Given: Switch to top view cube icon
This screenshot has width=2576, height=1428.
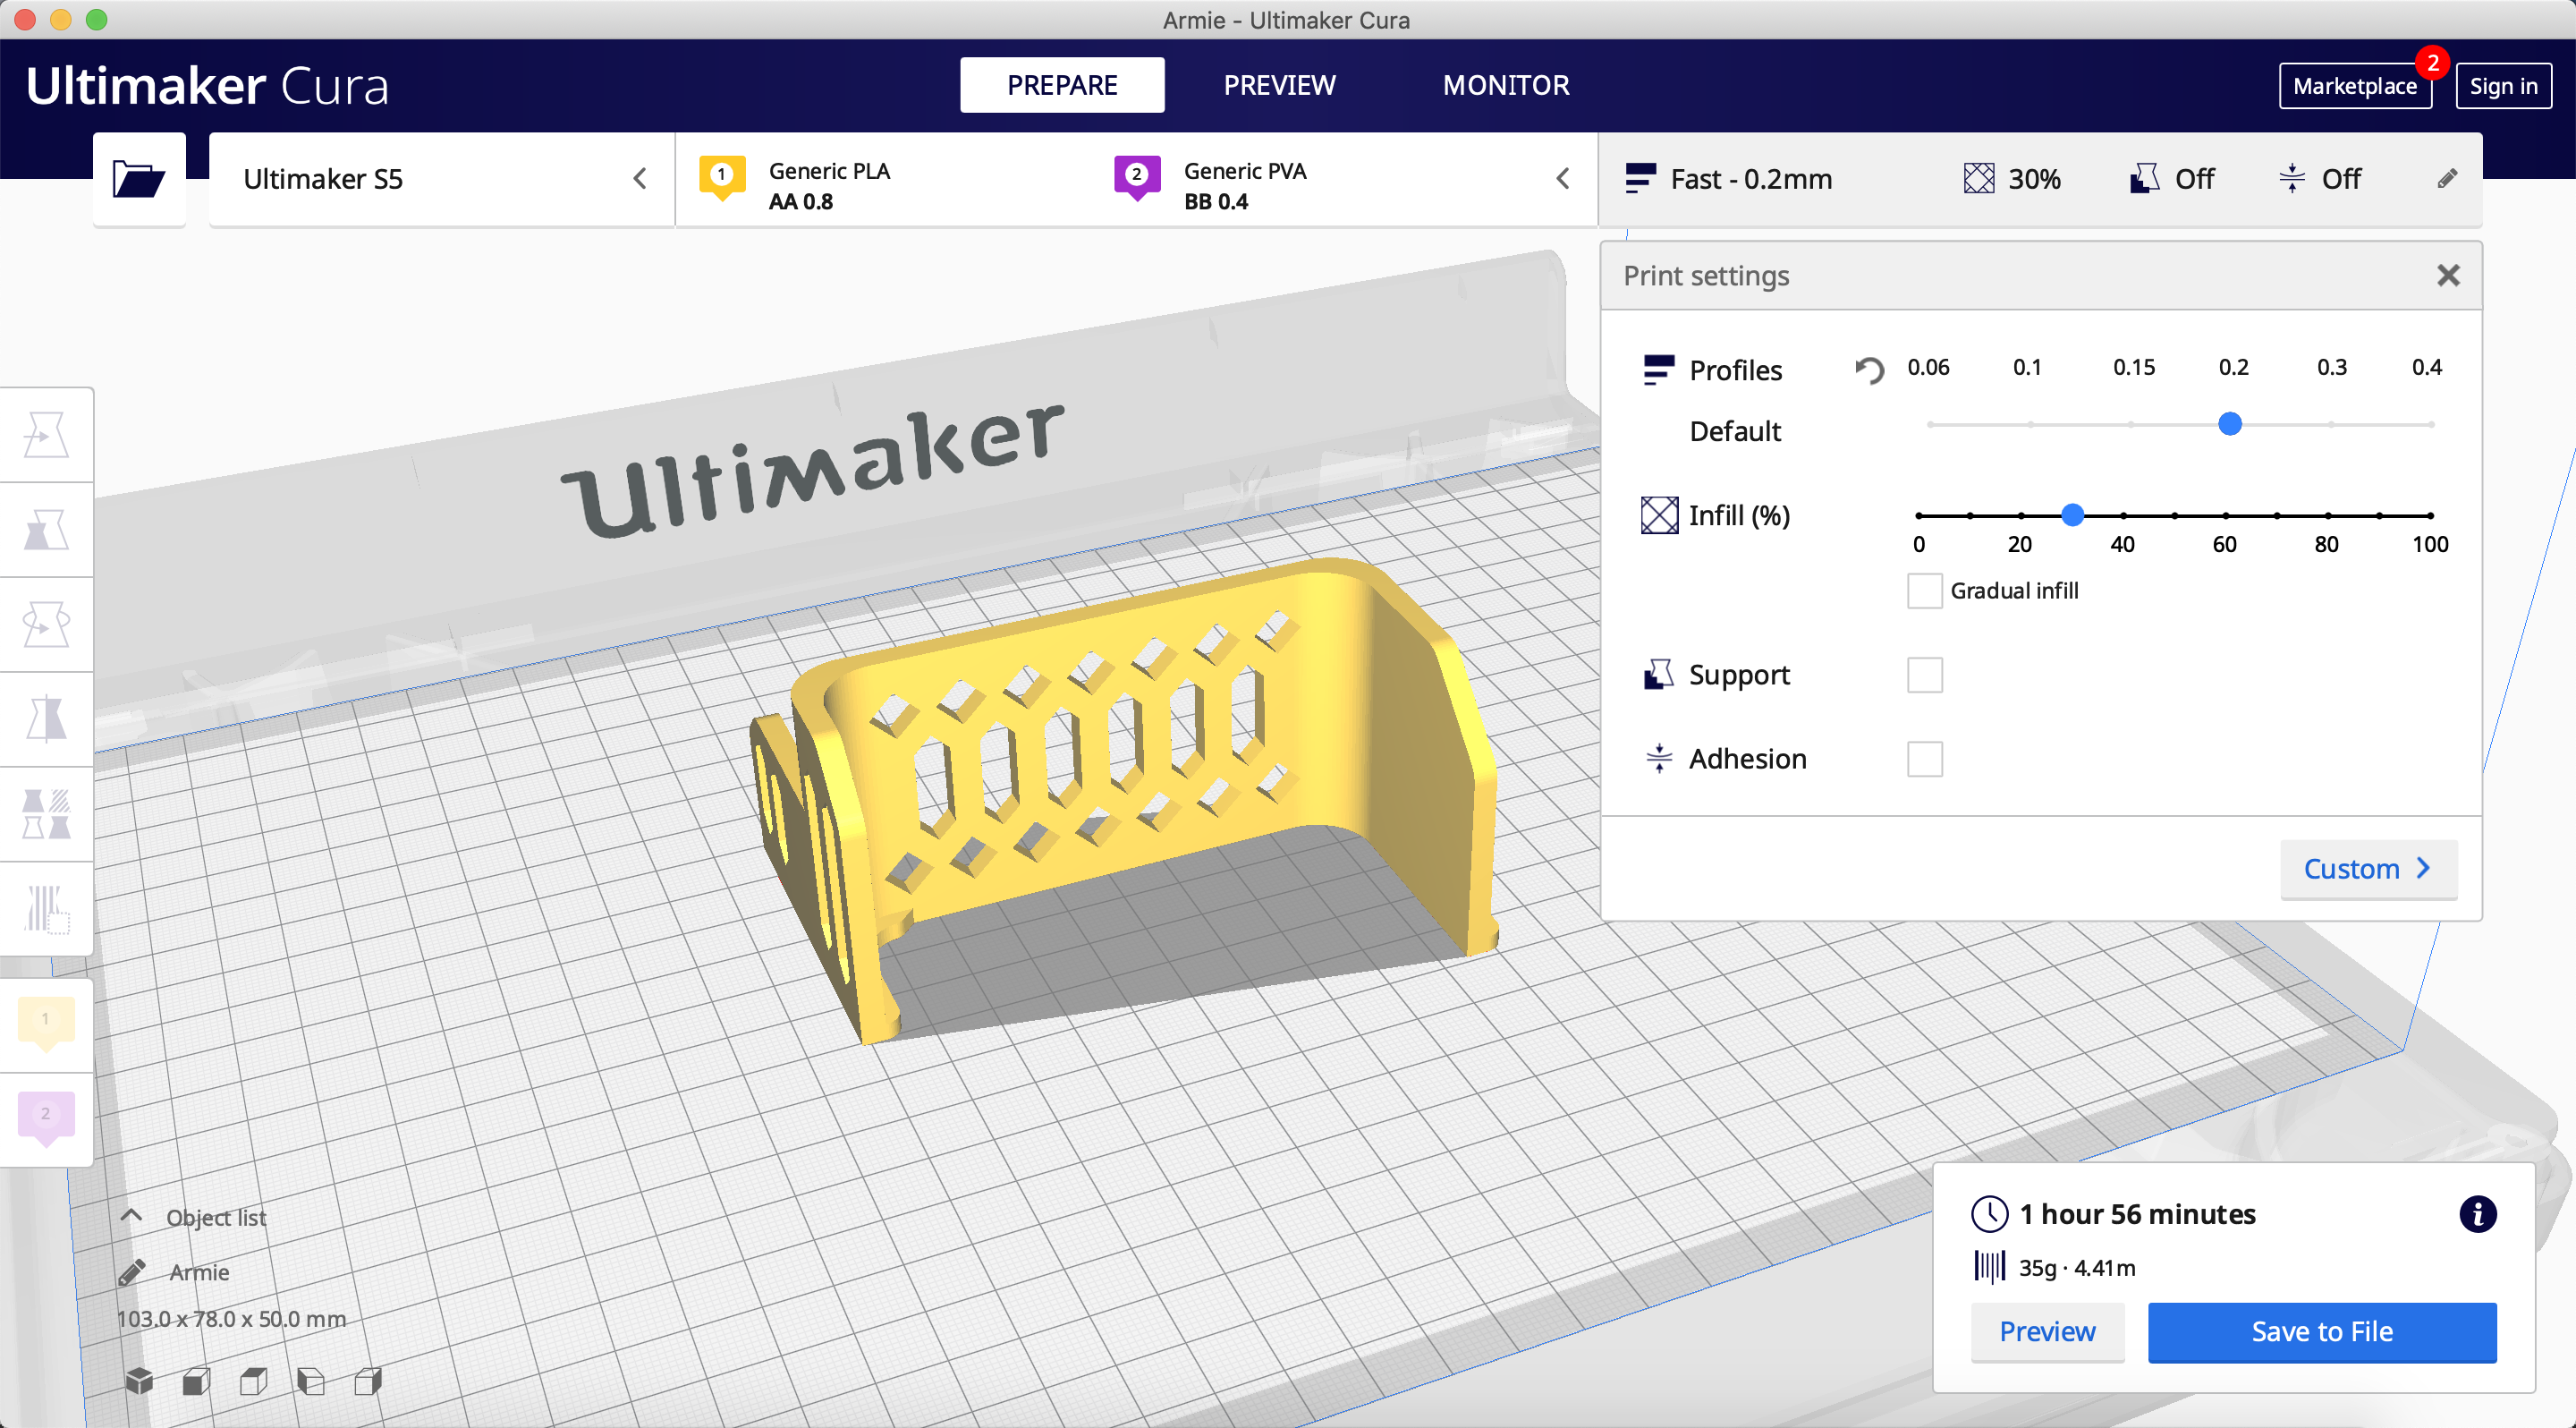Looking at the screenshot, I should pyautogui.click(x=254, y=1381).
